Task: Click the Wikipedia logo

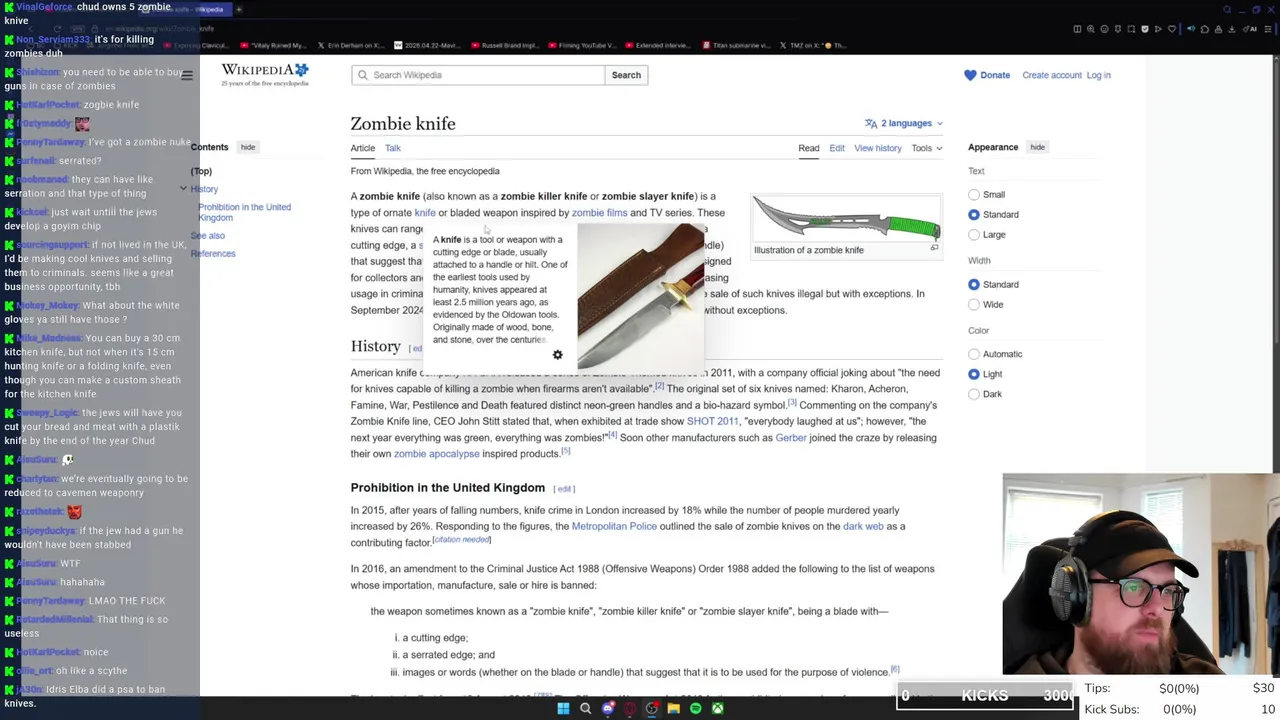Action: [265, 74]
